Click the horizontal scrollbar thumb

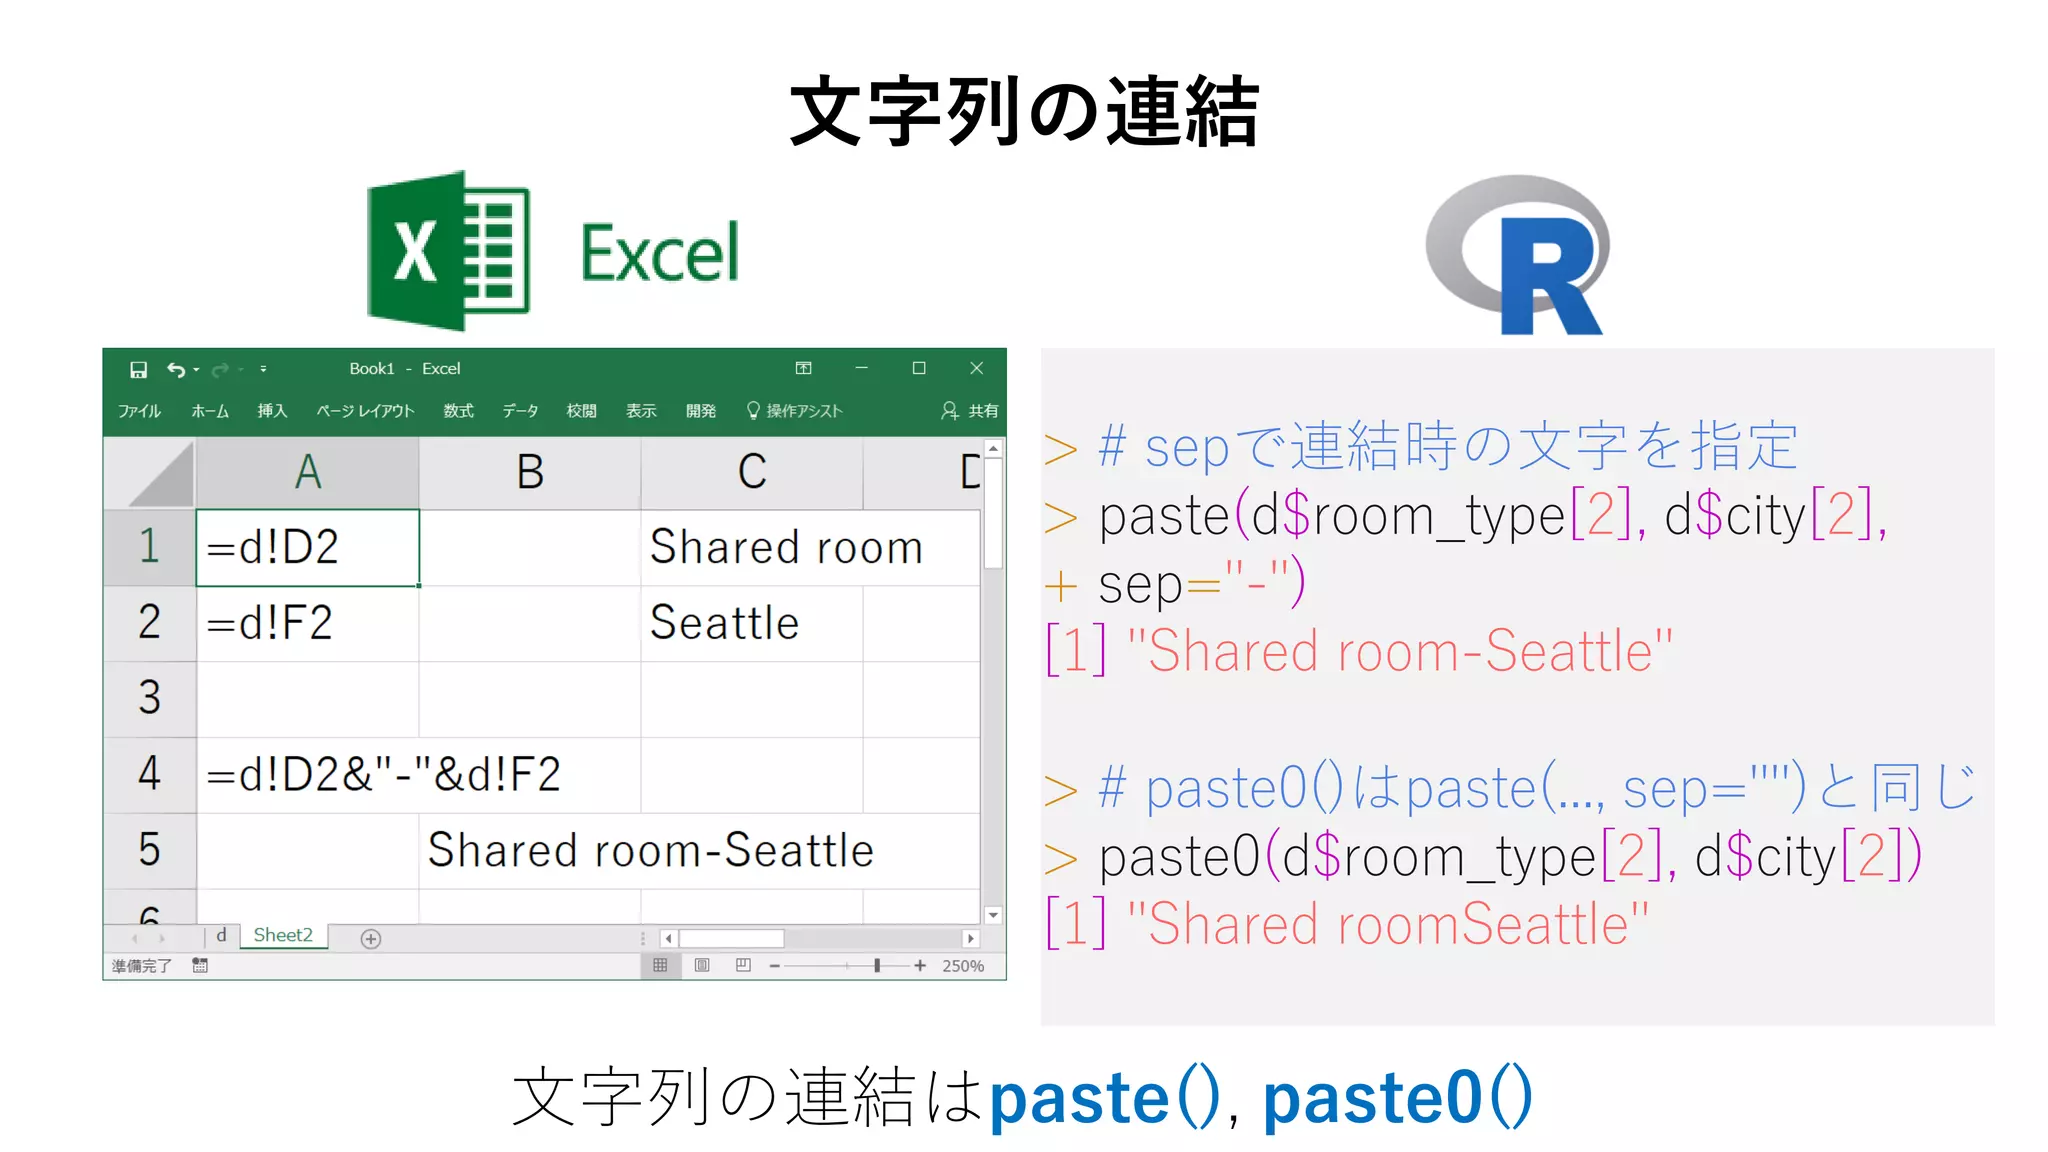point(732,939)
